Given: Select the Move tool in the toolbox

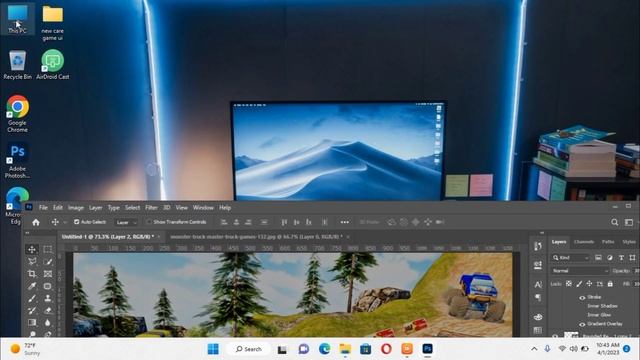Looking at the screenshot, I should tap(32, 249).
